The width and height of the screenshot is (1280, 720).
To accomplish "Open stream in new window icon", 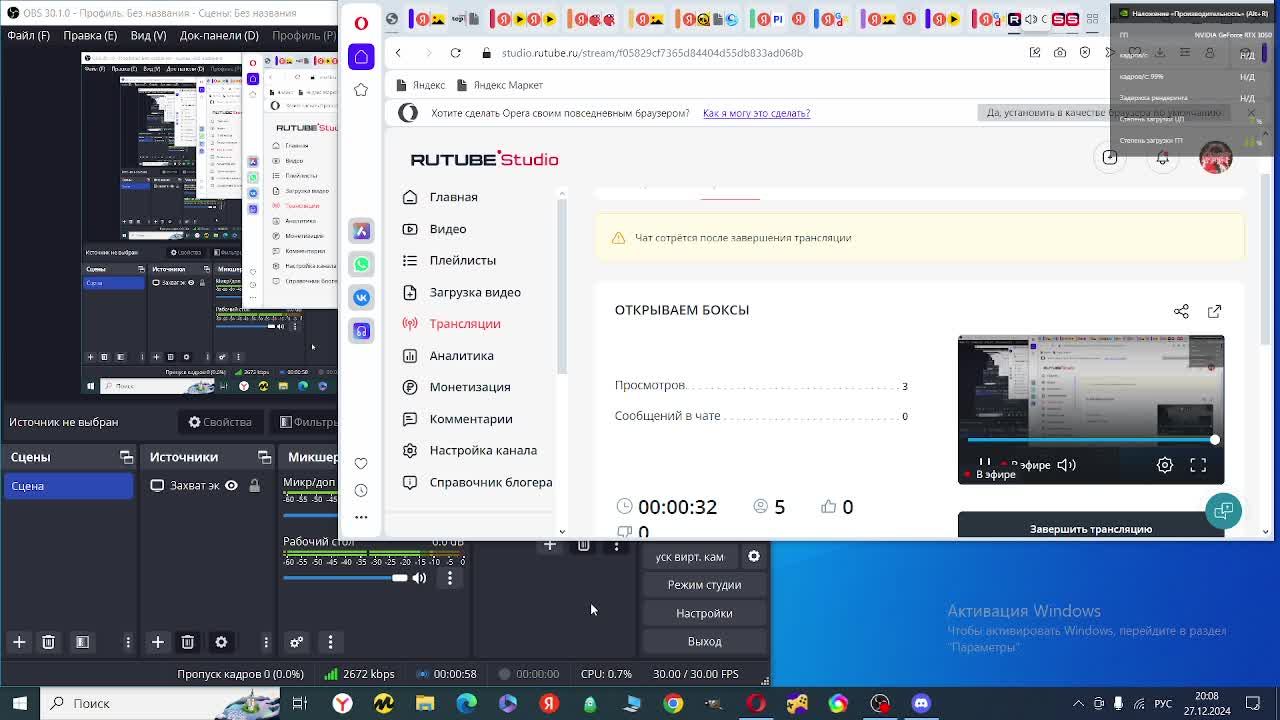I will (1214, 311).
